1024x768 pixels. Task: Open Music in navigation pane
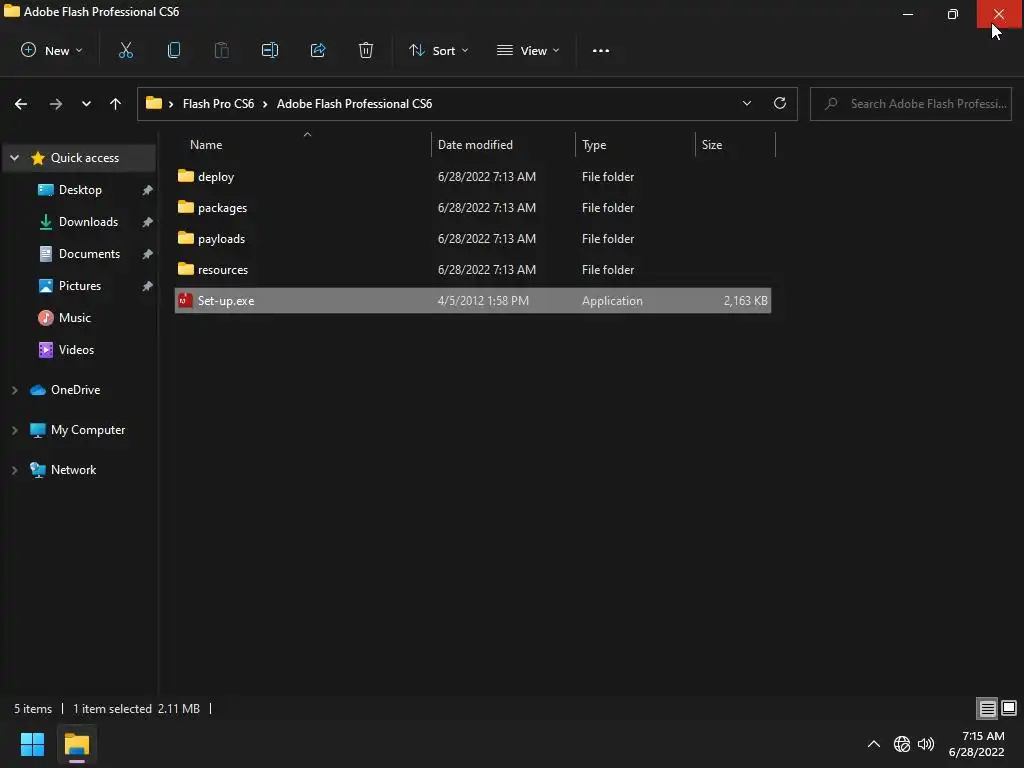(x=74, y=318)
